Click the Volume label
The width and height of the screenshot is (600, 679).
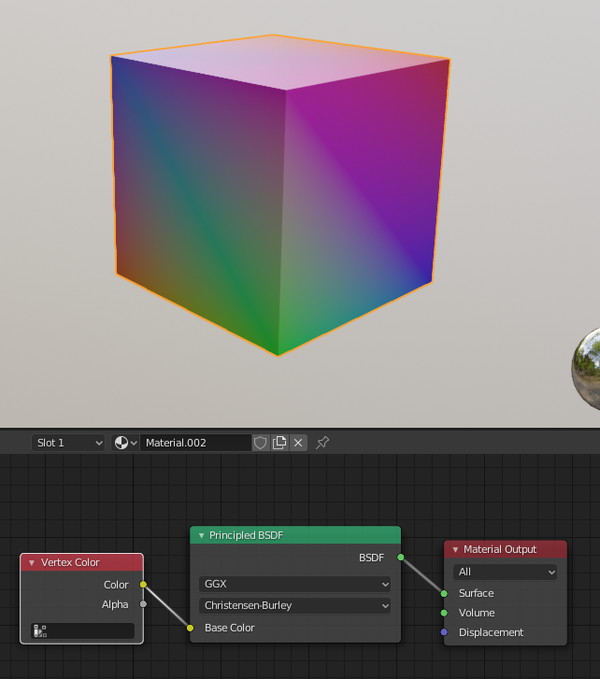point(477,613)
